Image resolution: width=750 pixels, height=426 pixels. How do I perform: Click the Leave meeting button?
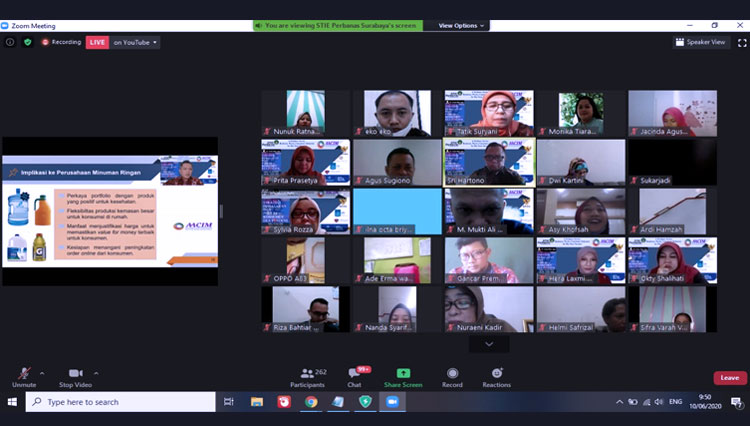729,378
